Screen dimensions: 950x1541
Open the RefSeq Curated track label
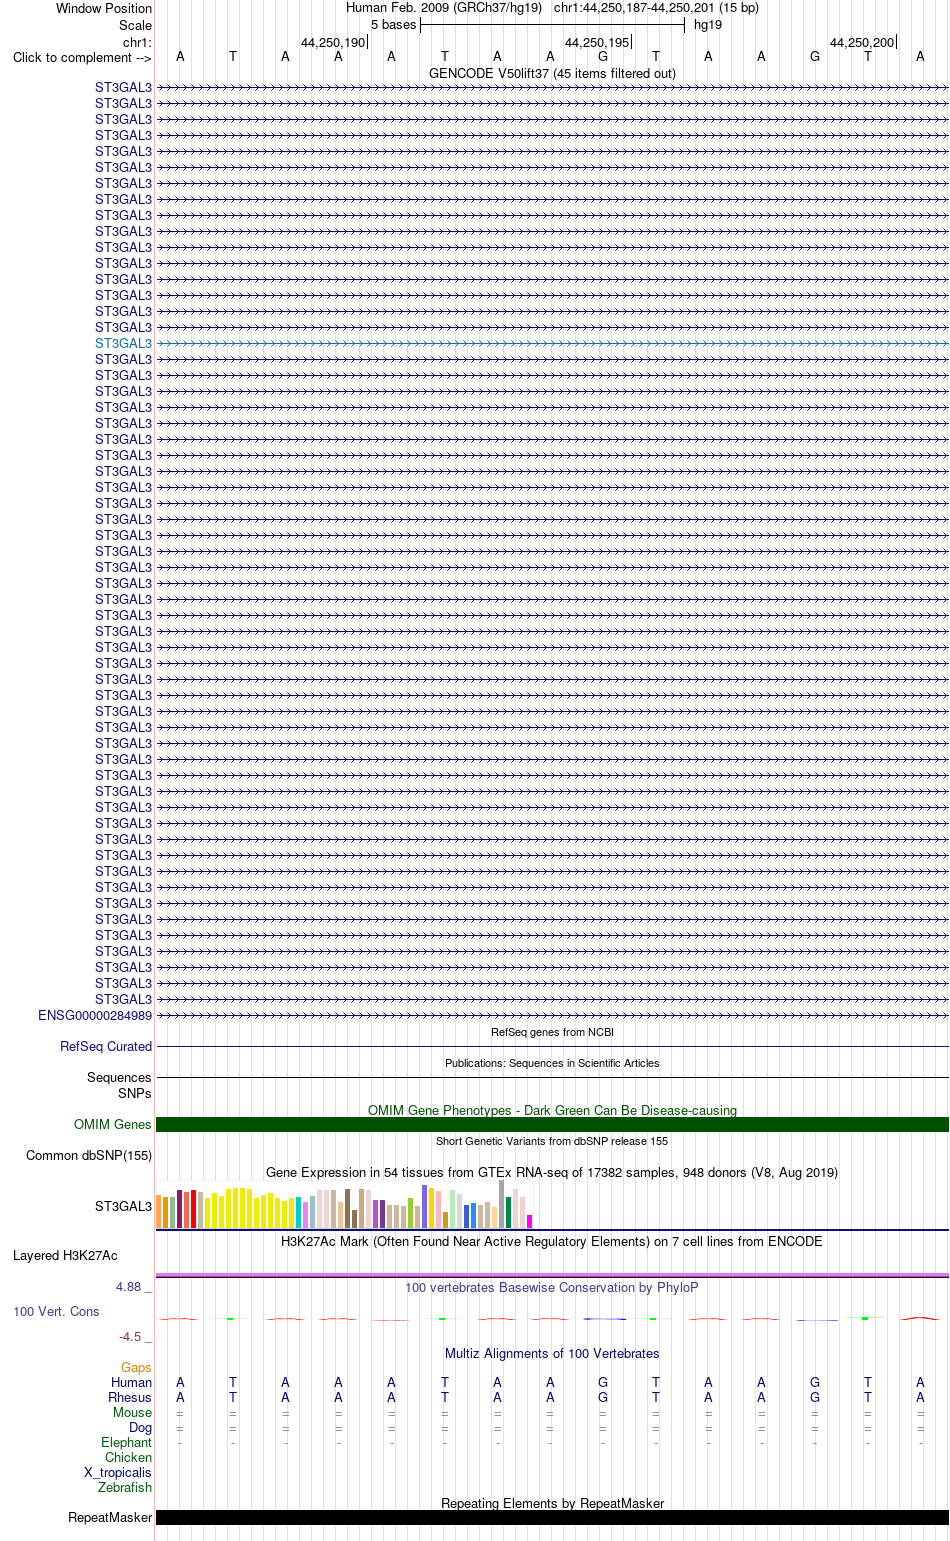point(106,1046)
